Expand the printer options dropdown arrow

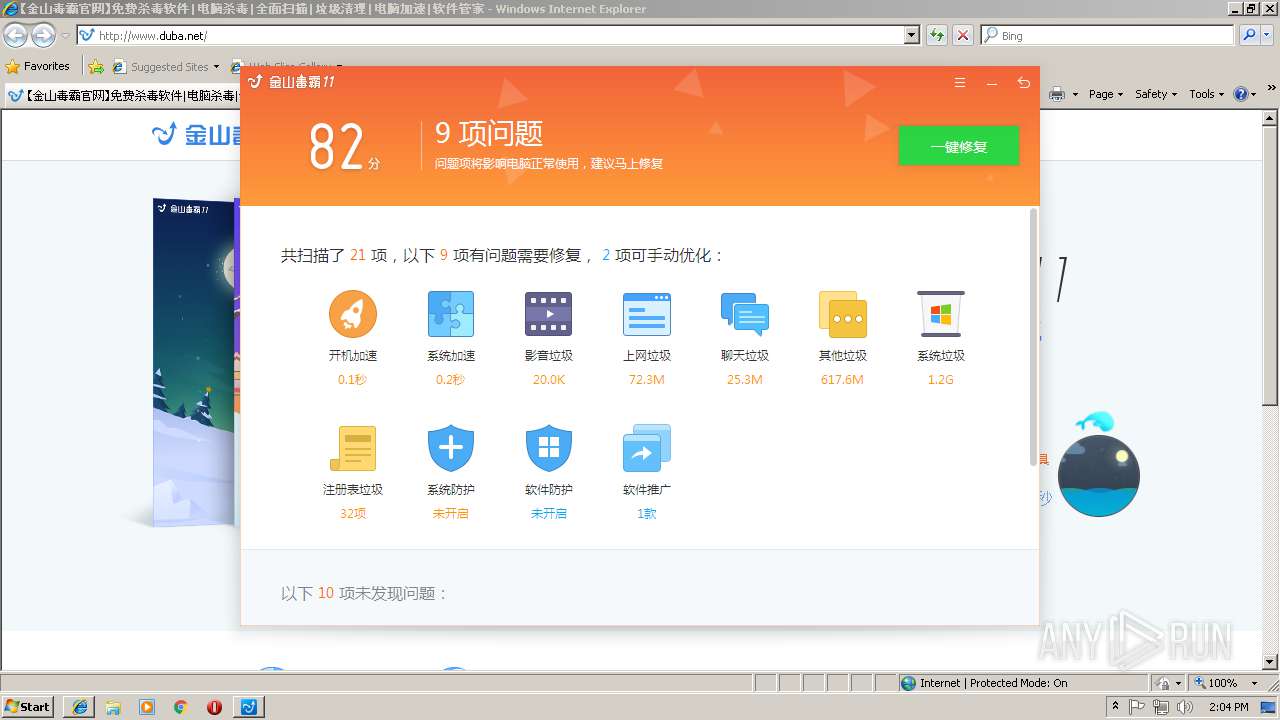(x=1075, y=94)
